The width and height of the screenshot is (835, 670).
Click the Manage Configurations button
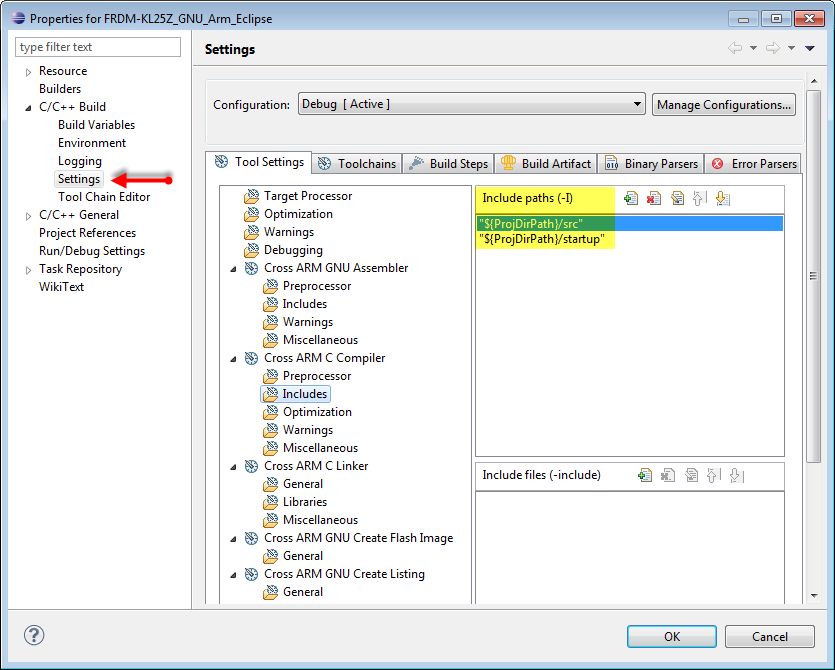[725, 104]
